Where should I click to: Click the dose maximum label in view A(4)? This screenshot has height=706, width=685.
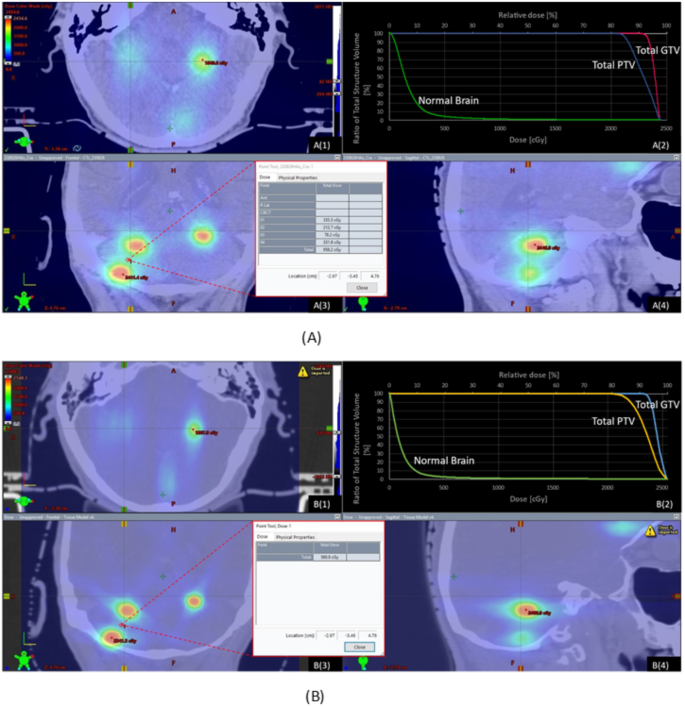click(x=548, y=248)
